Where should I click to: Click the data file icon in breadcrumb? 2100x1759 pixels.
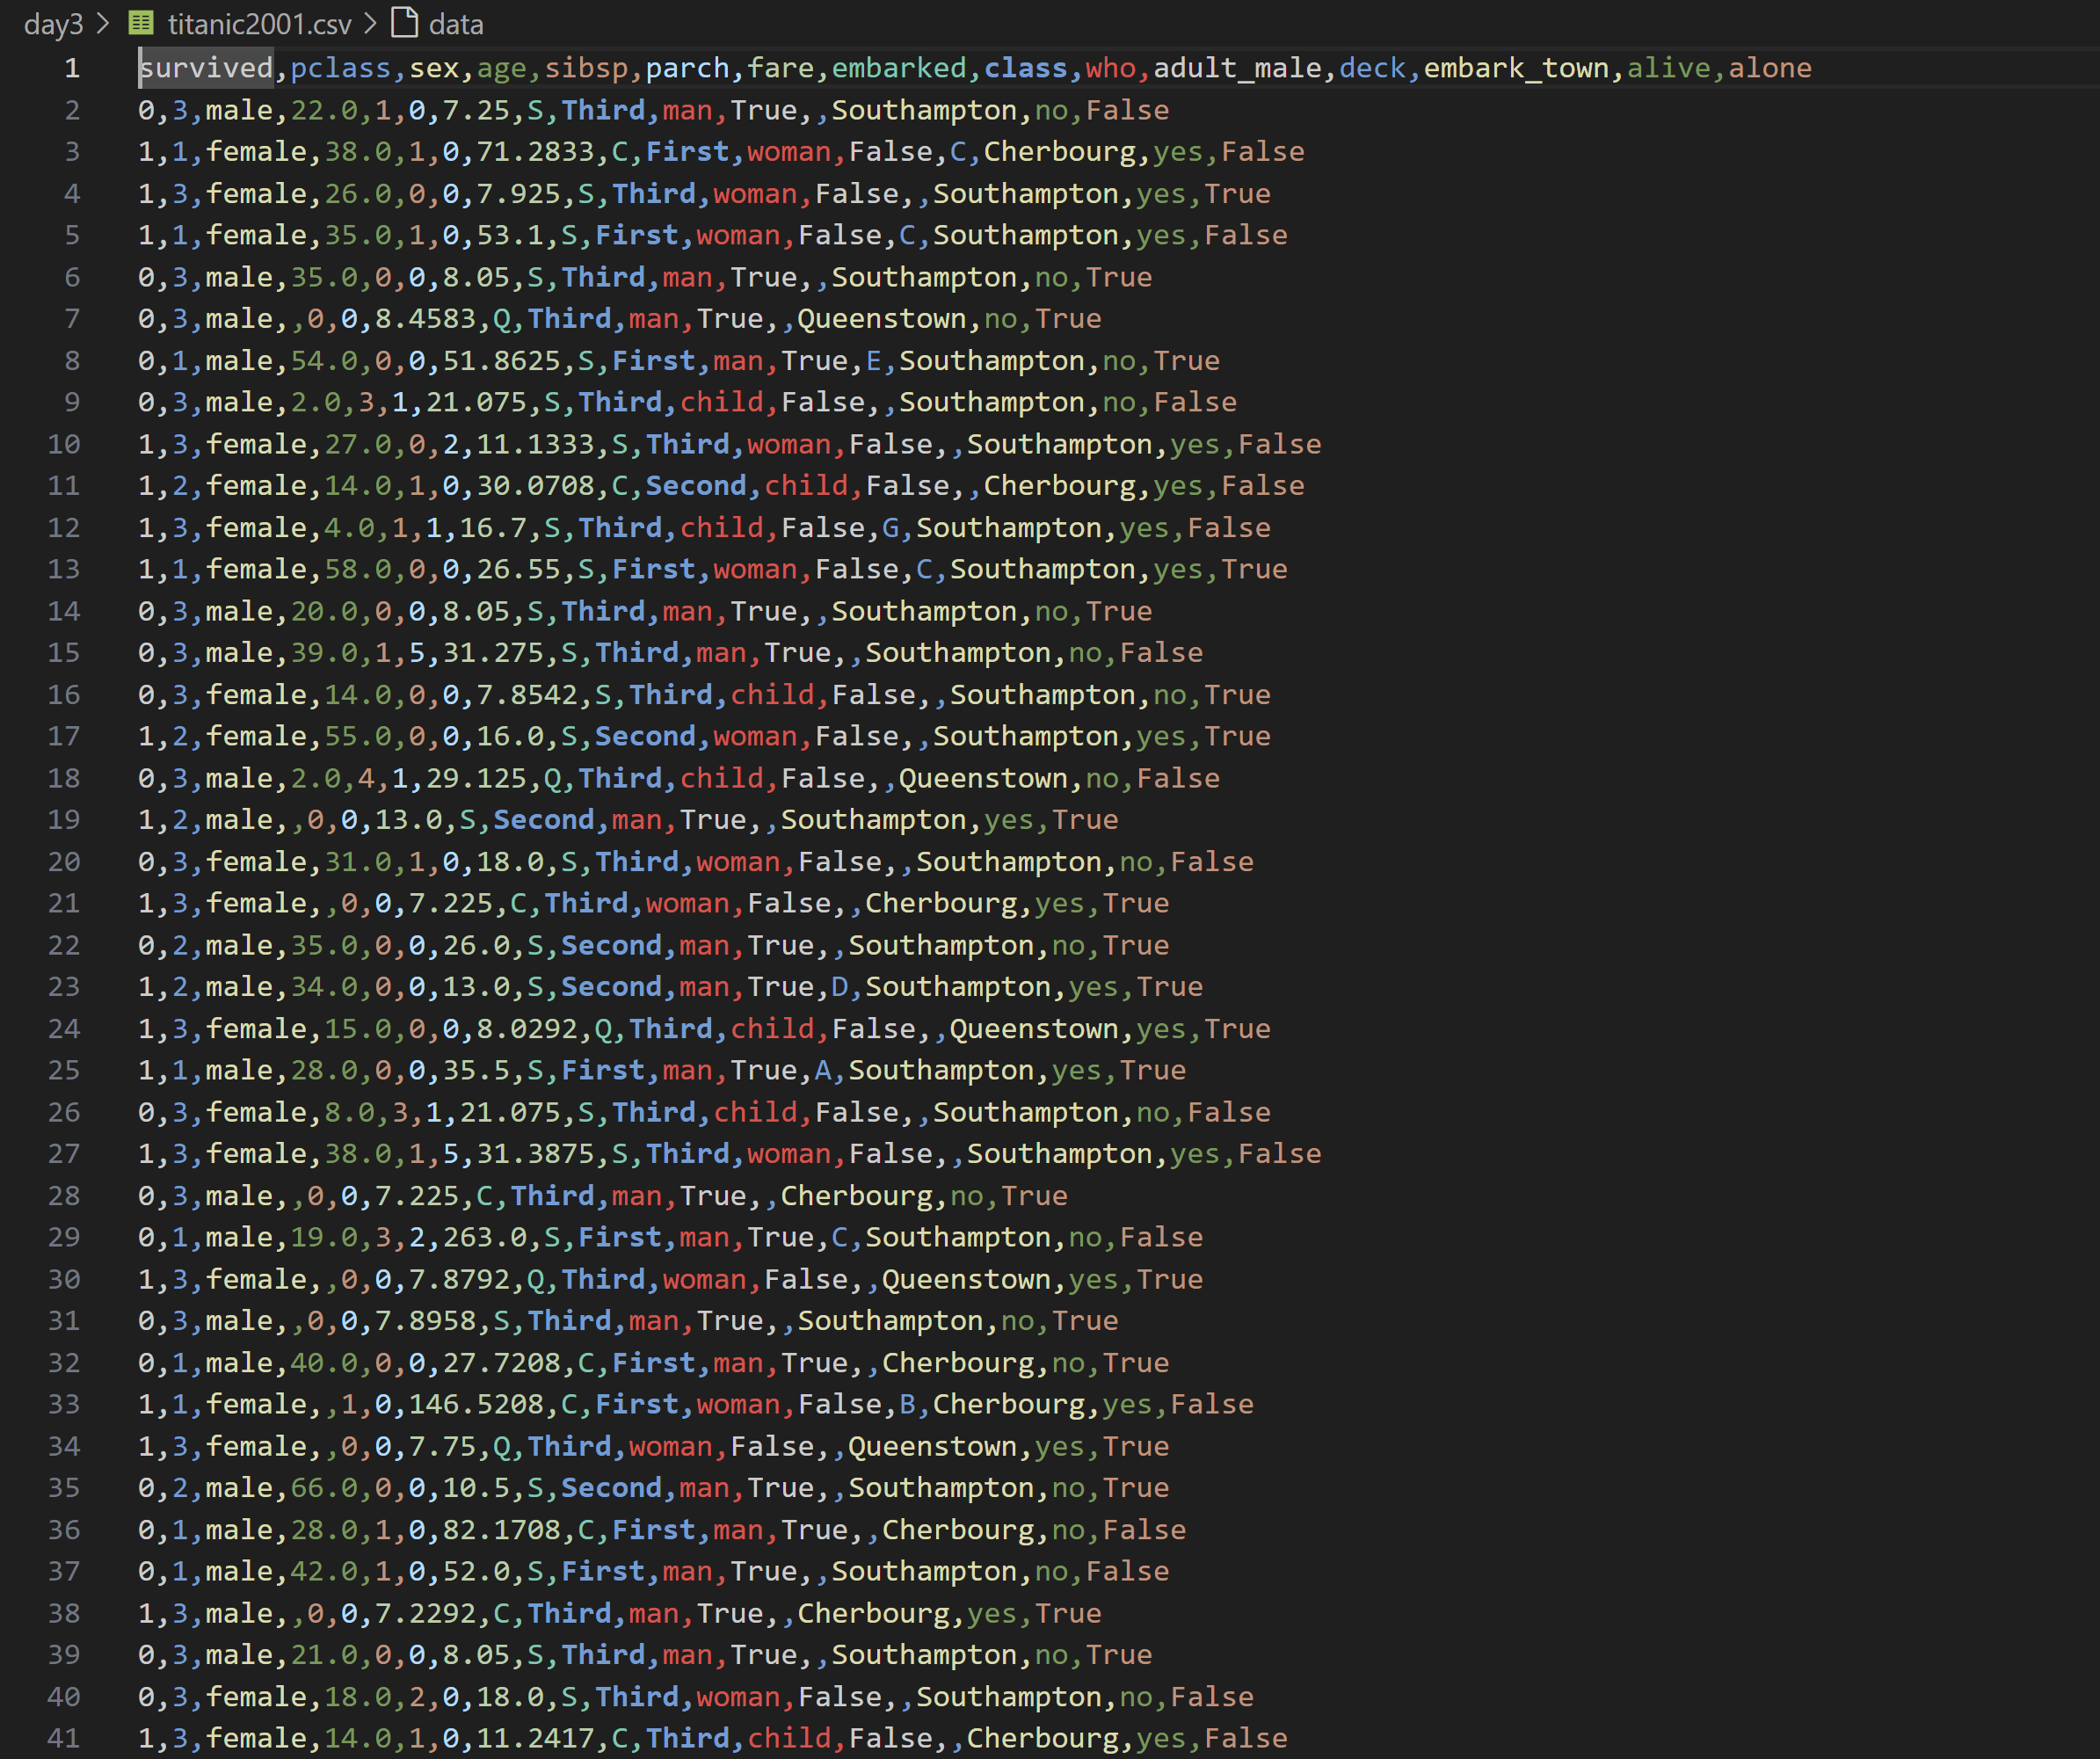pos(404,23)
